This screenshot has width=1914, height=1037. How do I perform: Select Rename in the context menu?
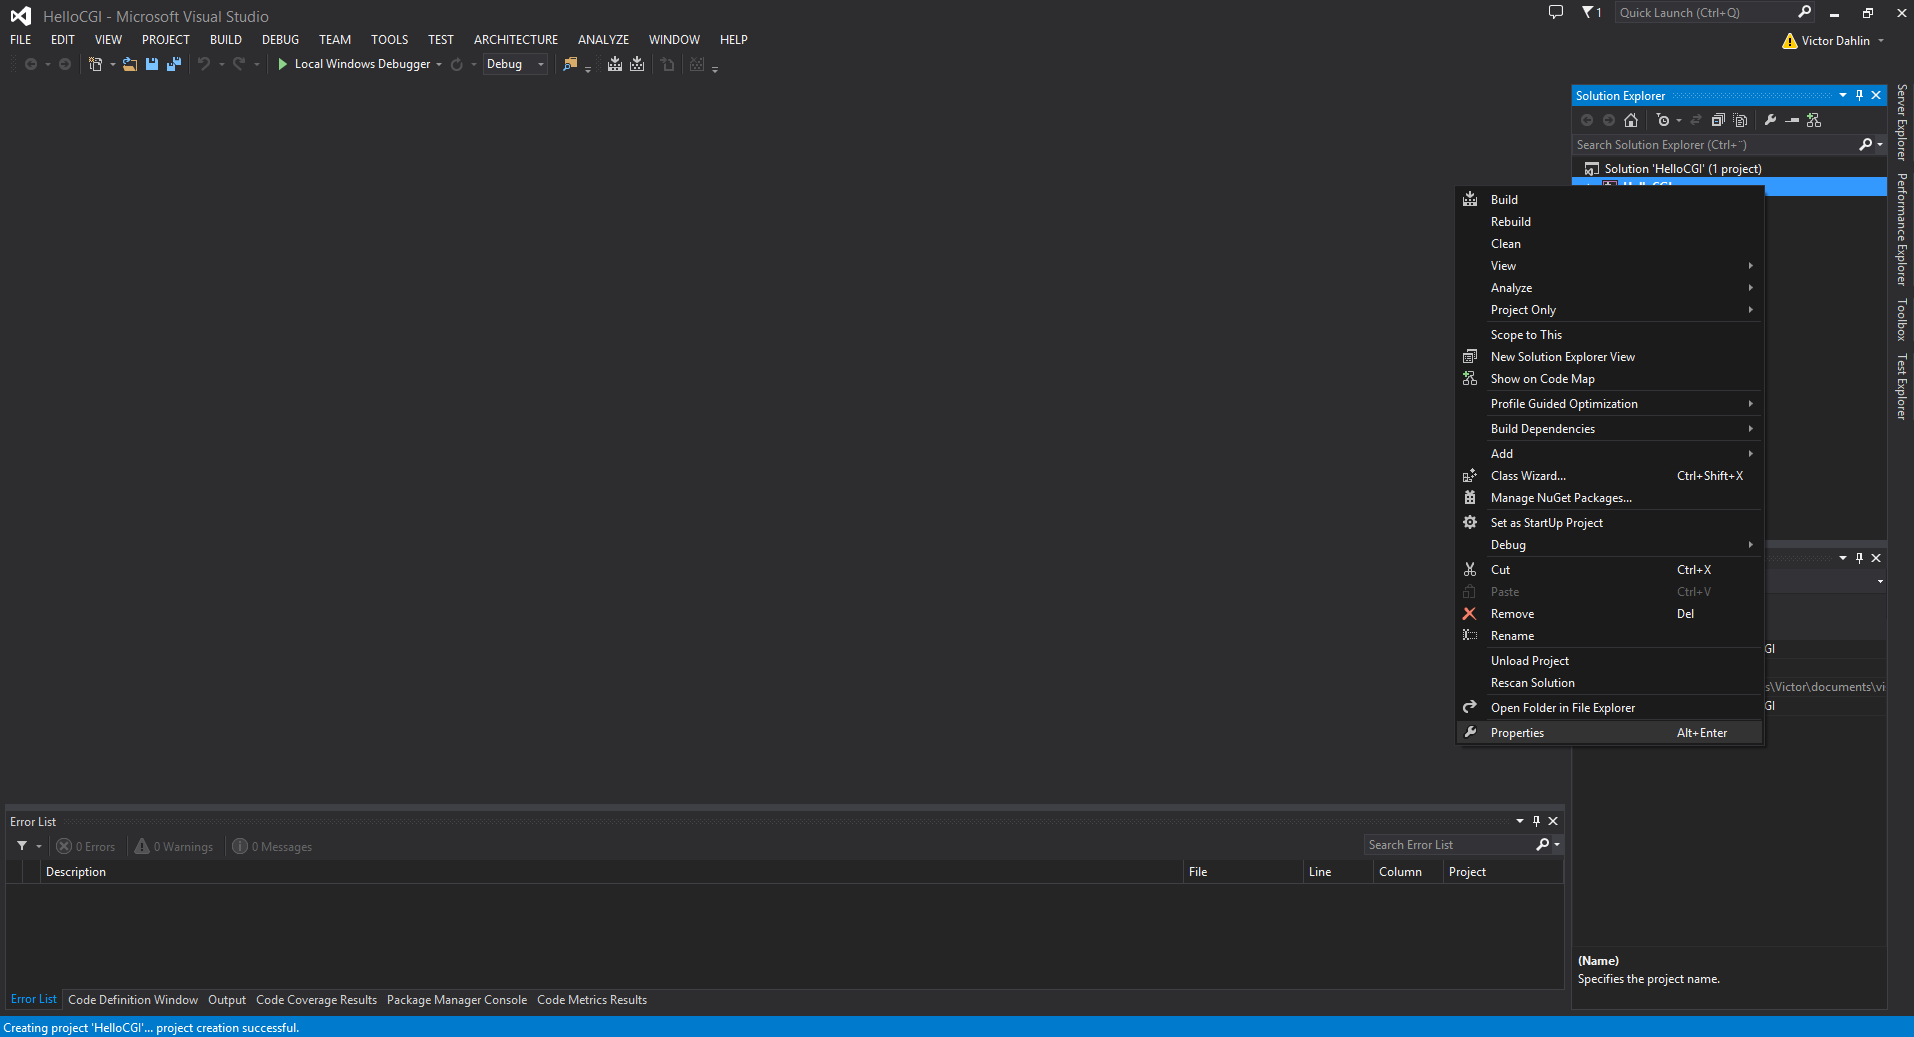point(1609,636)
